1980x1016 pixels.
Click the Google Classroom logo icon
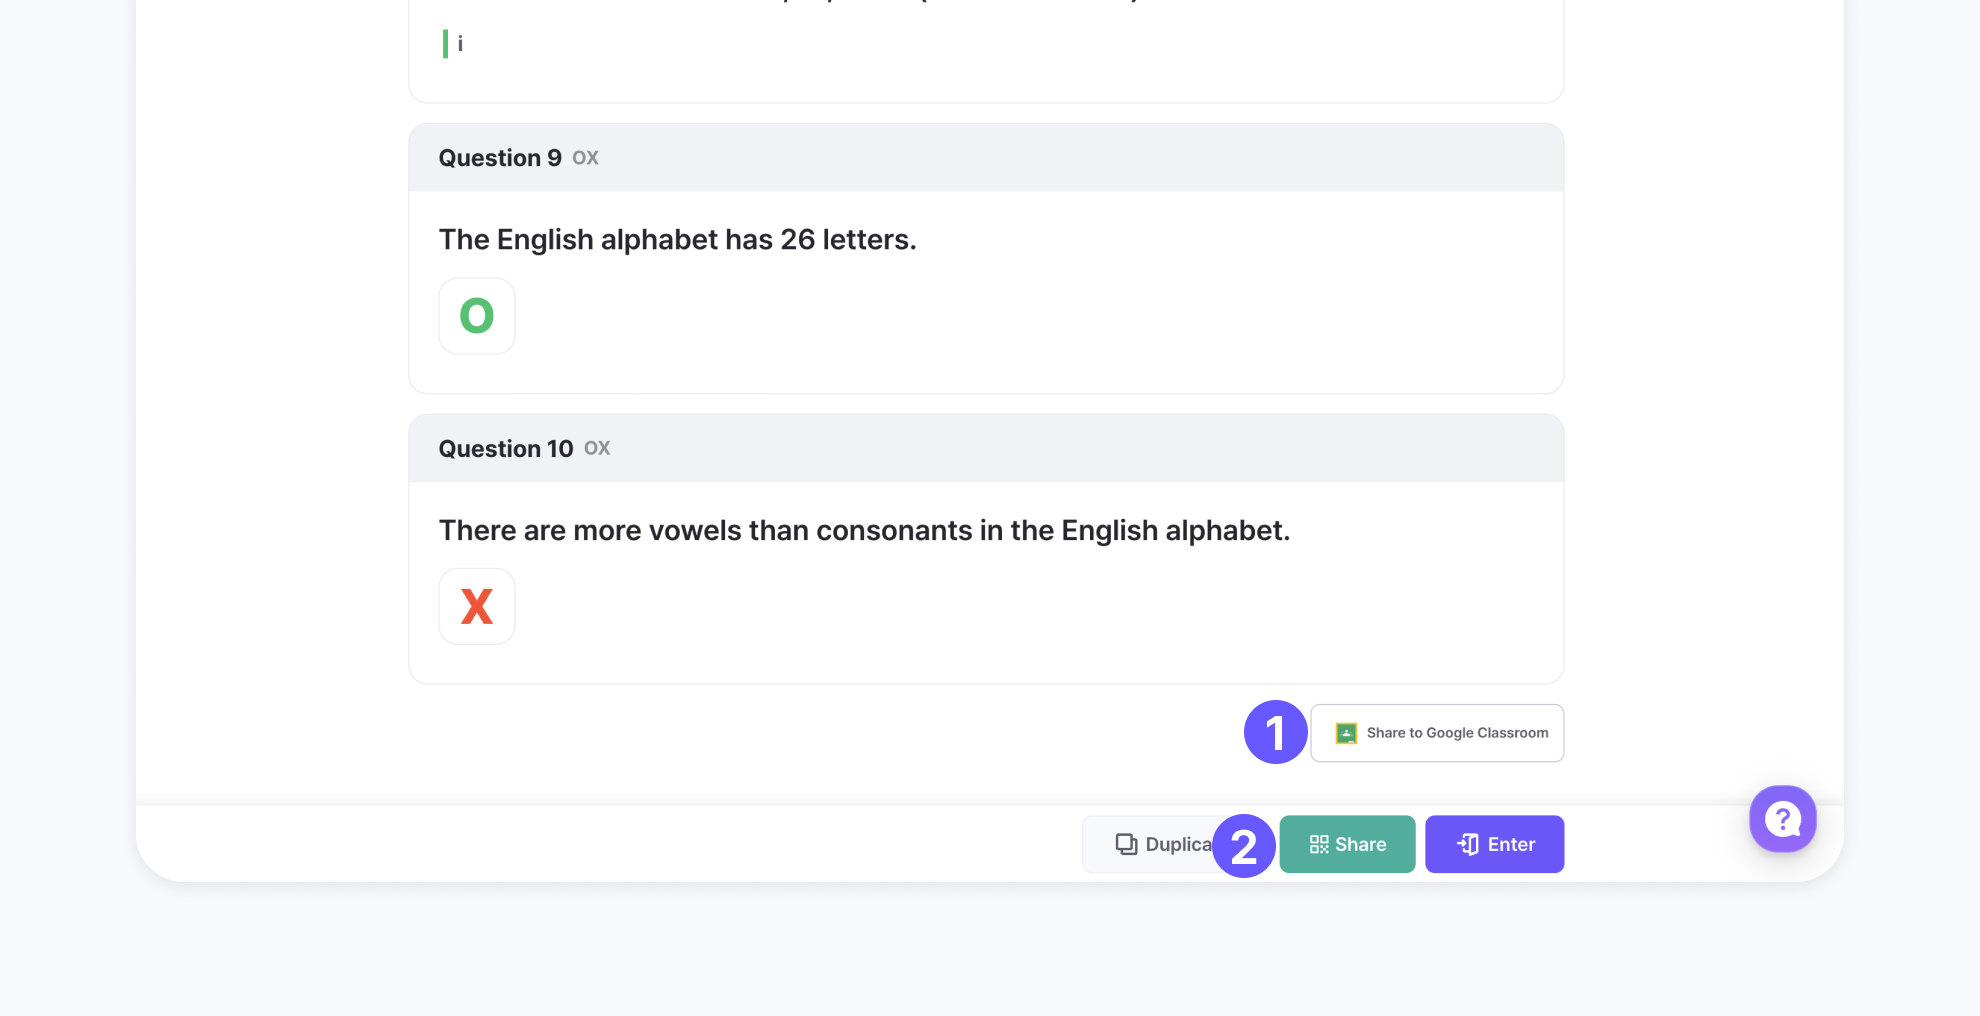point(1346,733)
